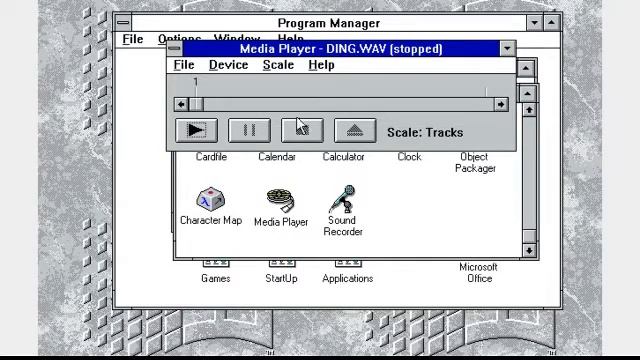Select the Media Player program icon

(281, 208)
